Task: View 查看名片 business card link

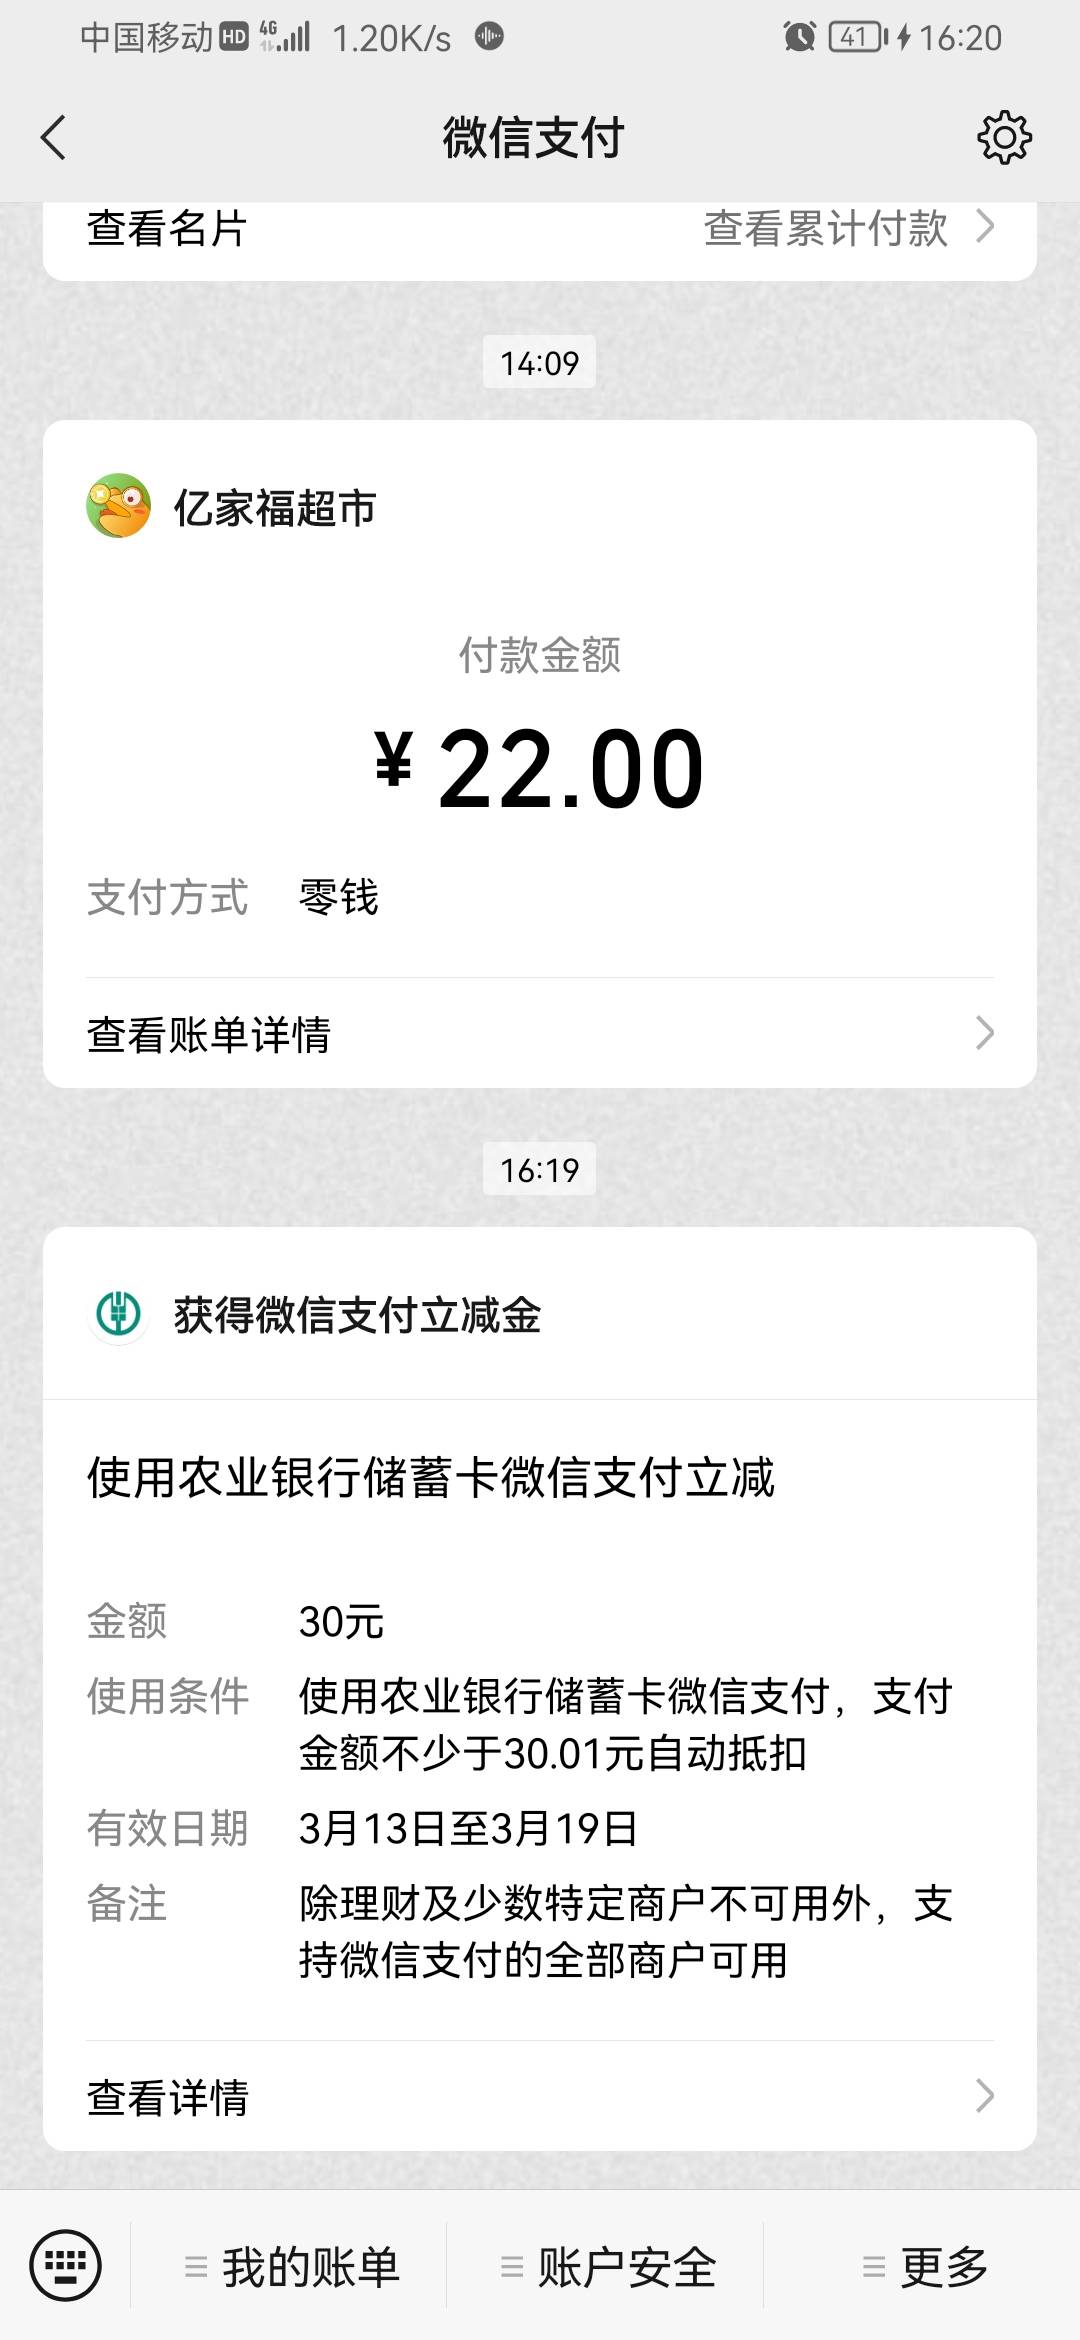Action: [x=167, y=228]
